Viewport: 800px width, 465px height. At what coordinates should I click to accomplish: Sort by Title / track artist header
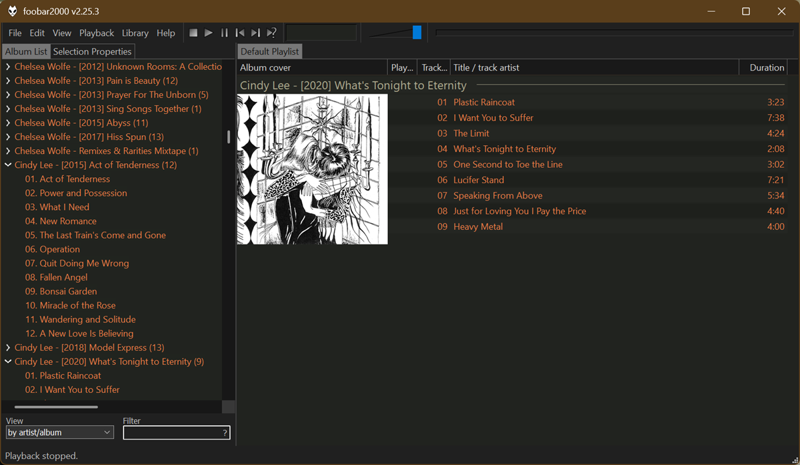pos(594,67)
